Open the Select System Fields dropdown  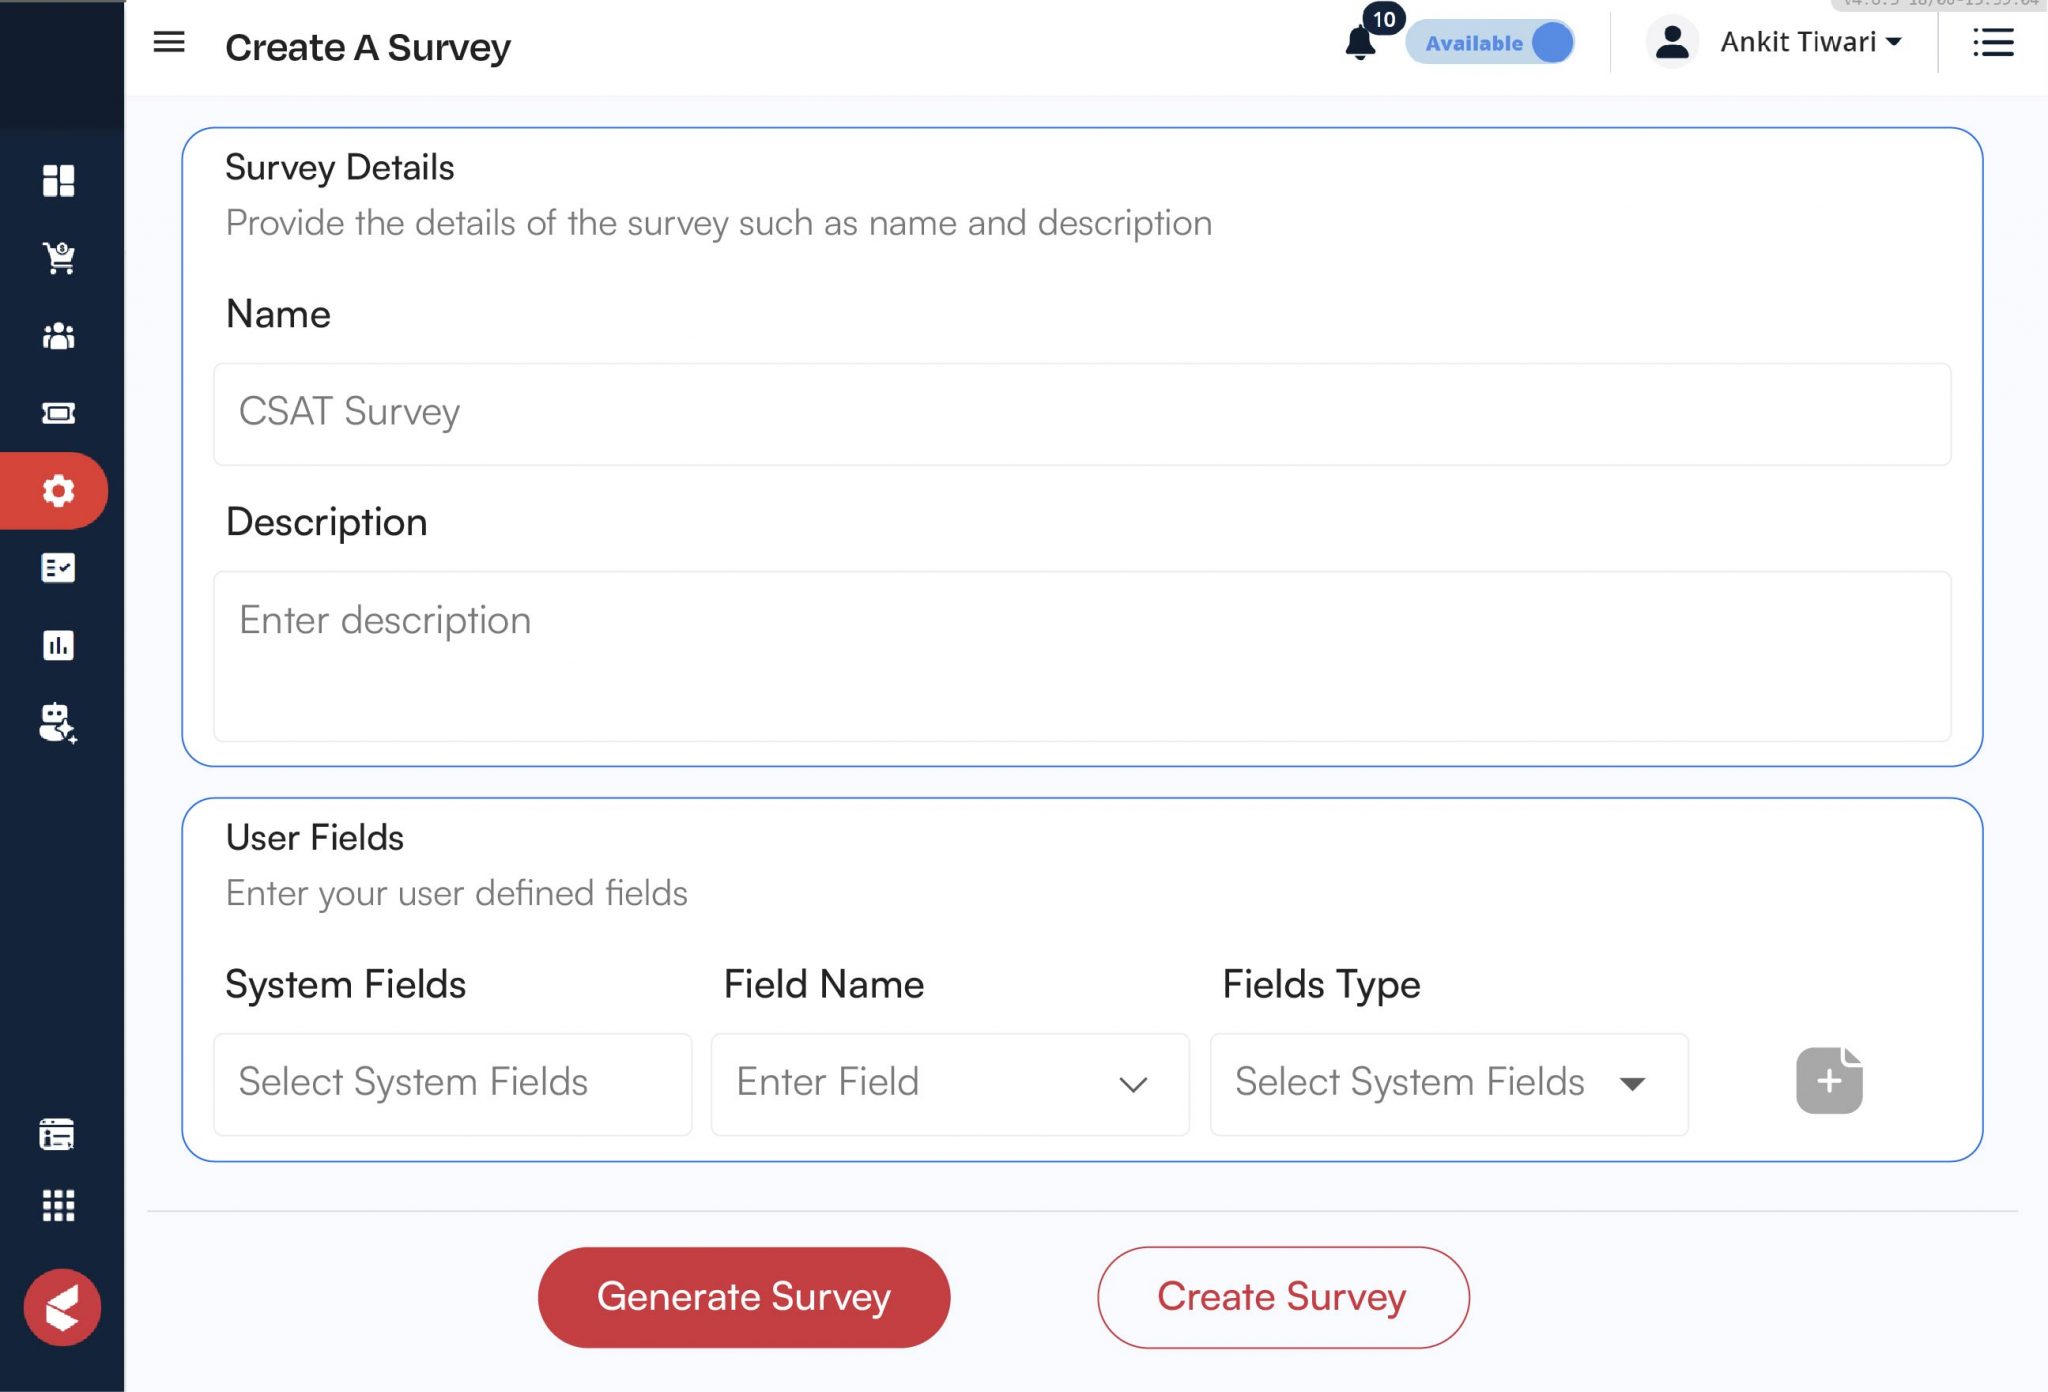452,1083
